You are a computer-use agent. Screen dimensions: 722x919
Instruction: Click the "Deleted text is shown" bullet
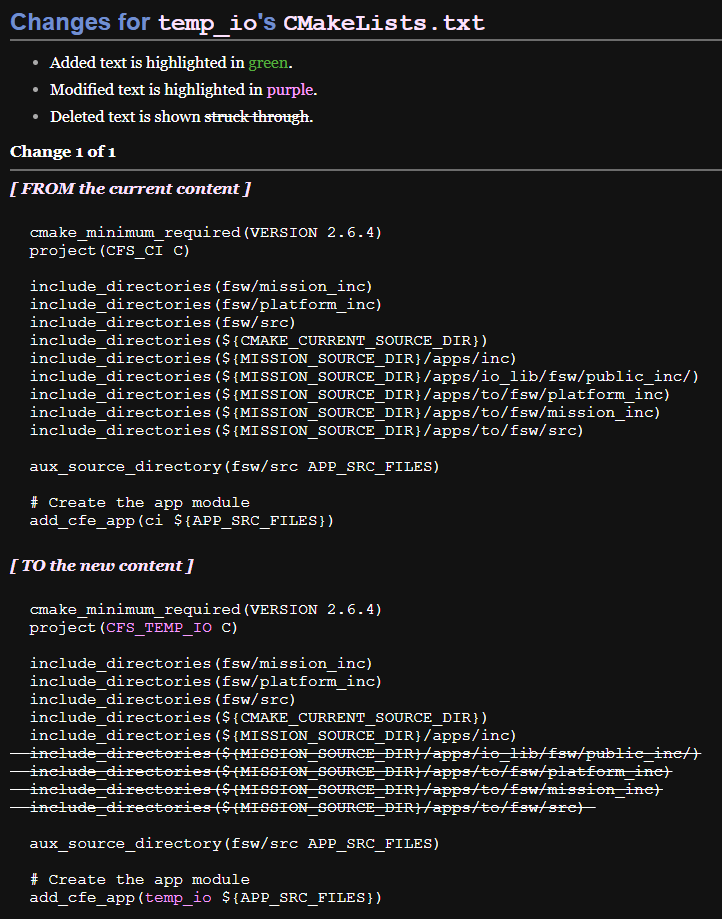pos(125,117)
